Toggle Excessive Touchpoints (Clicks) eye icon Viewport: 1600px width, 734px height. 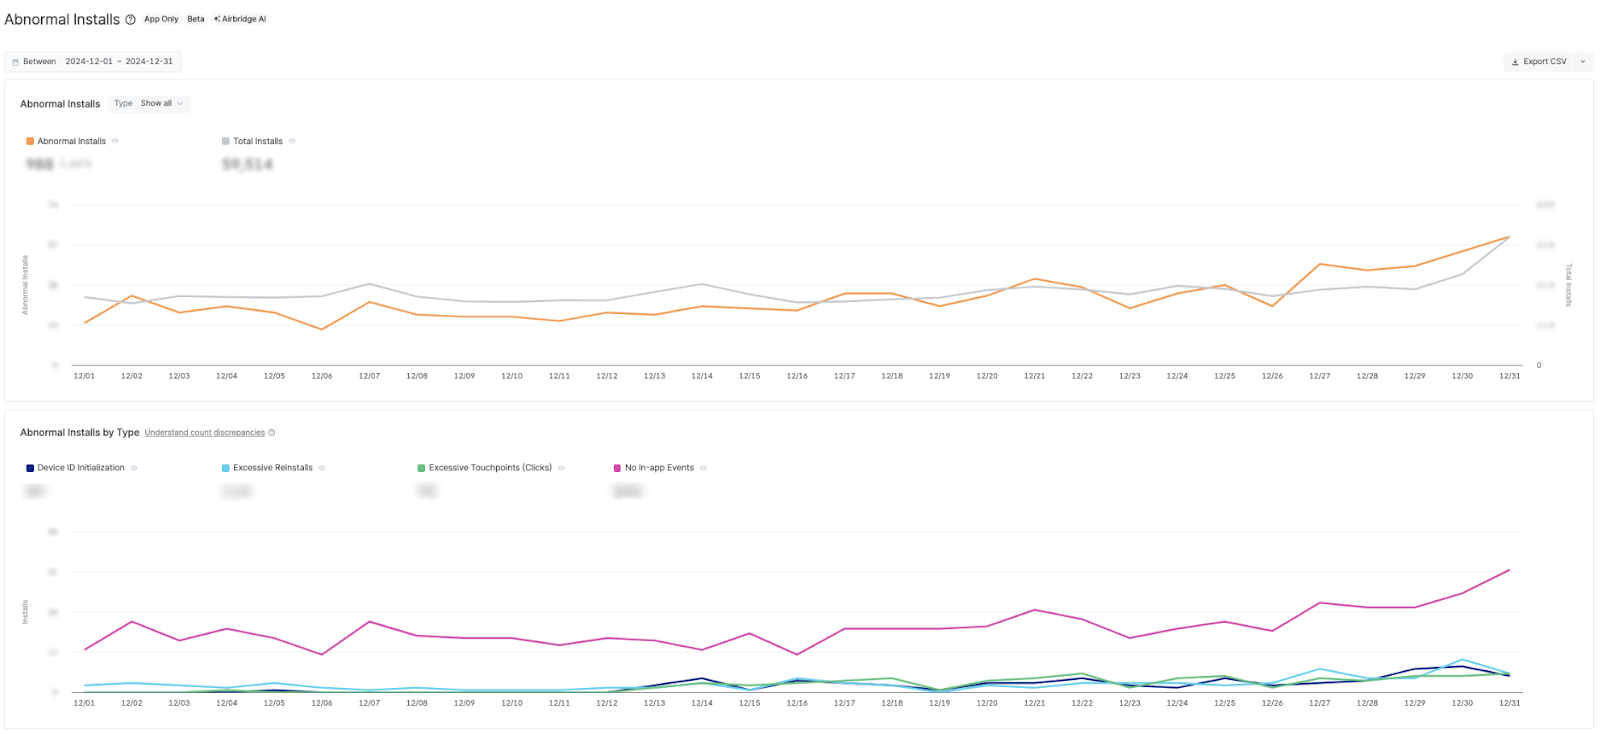562,468
